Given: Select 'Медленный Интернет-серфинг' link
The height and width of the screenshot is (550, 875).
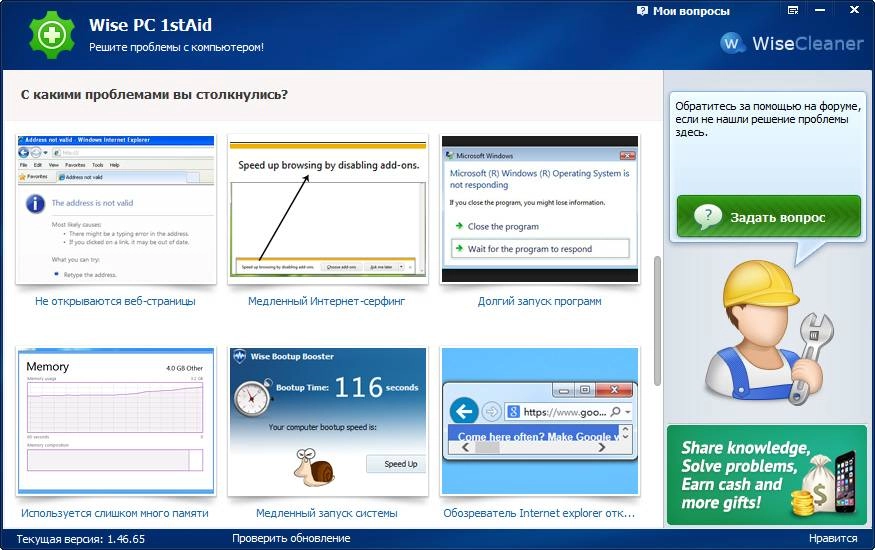Looking at the screenshot, I should pos(326,301).
